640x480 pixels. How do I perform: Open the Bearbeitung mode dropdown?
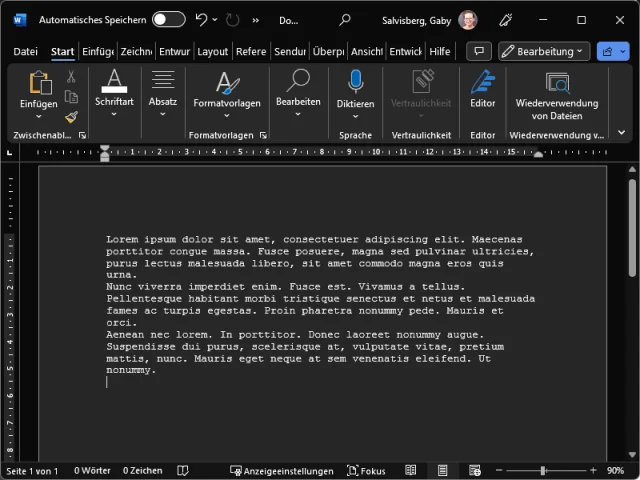click(543, 51)
